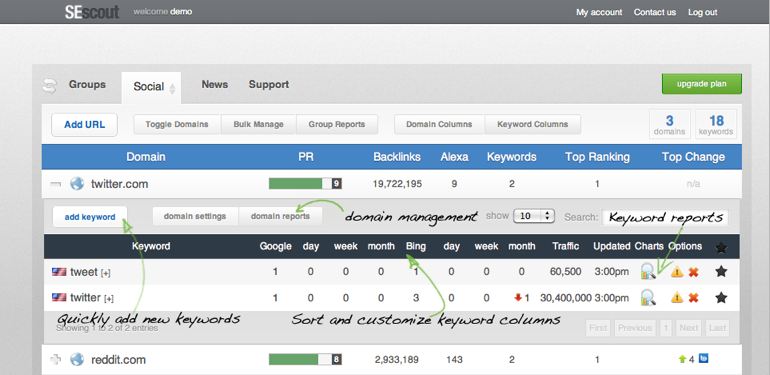Click the PR bar for reddit.com
Screen dimensions: 770x375
pyautogui.click(x=305, y=360)
